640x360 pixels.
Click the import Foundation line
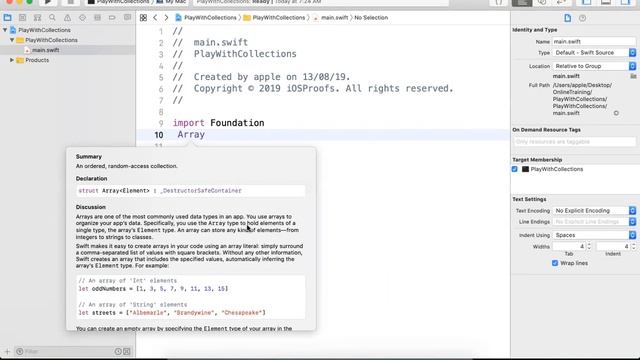click(x=218, y=123)
